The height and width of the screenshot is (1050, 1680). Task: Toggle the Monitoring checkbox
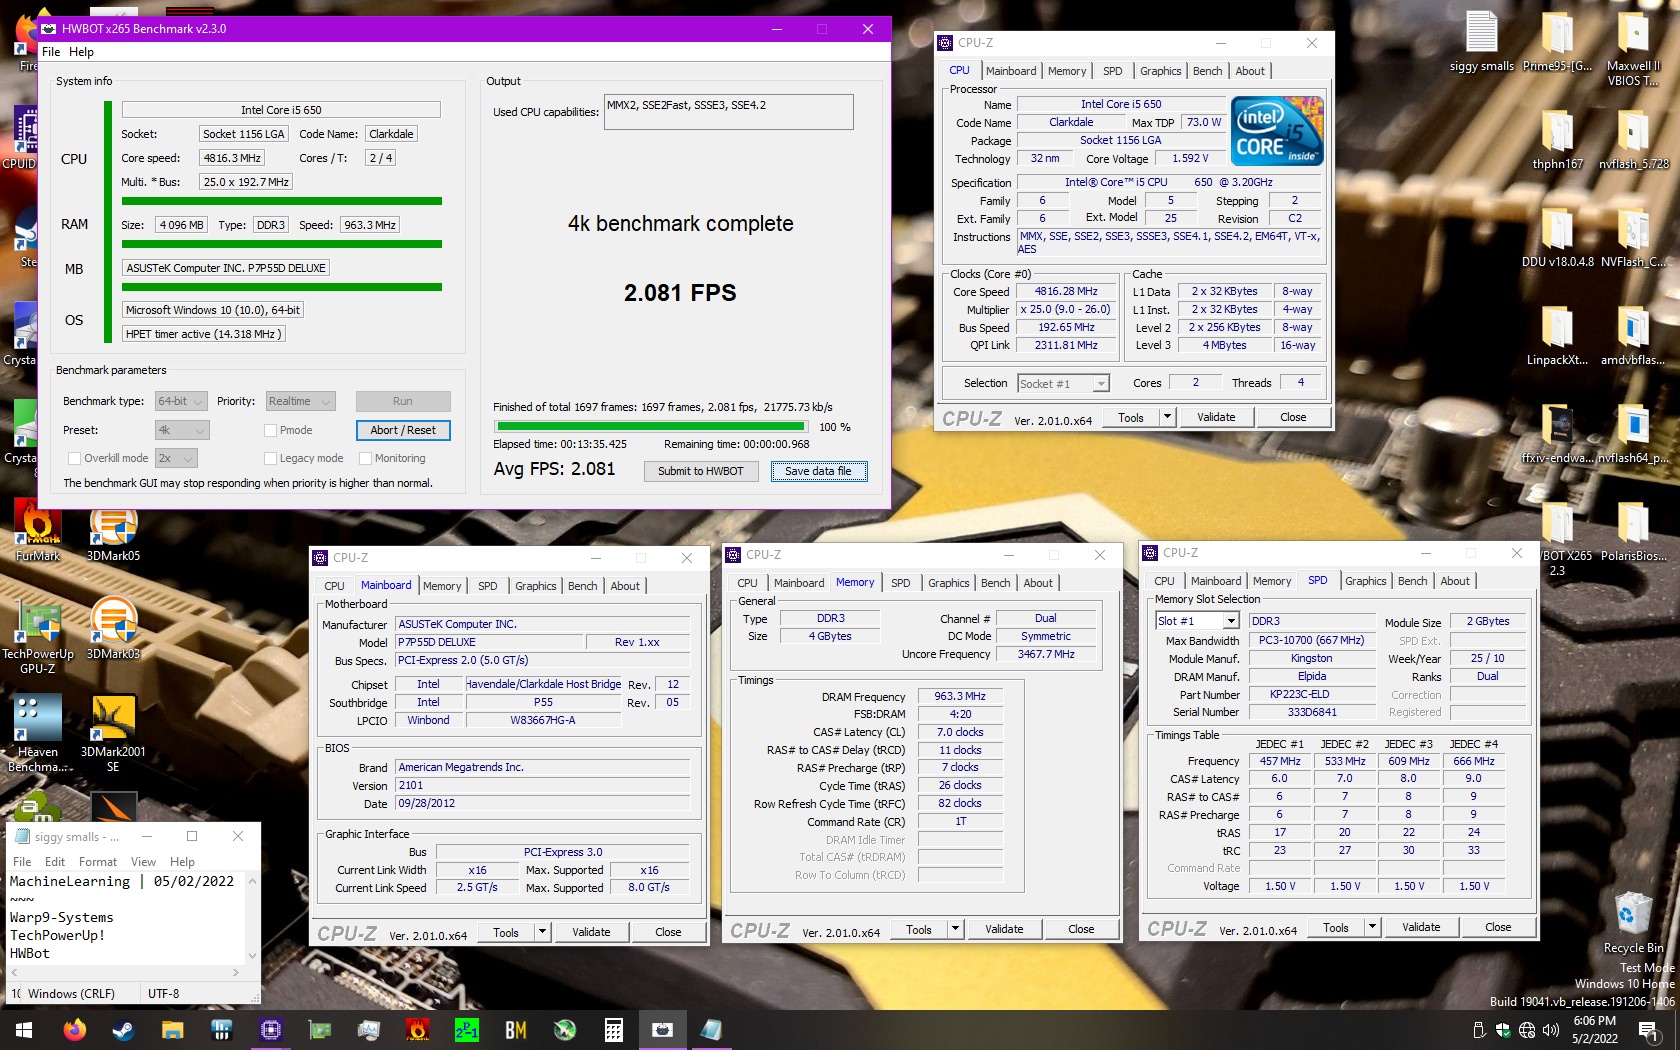tap(365, 458)
